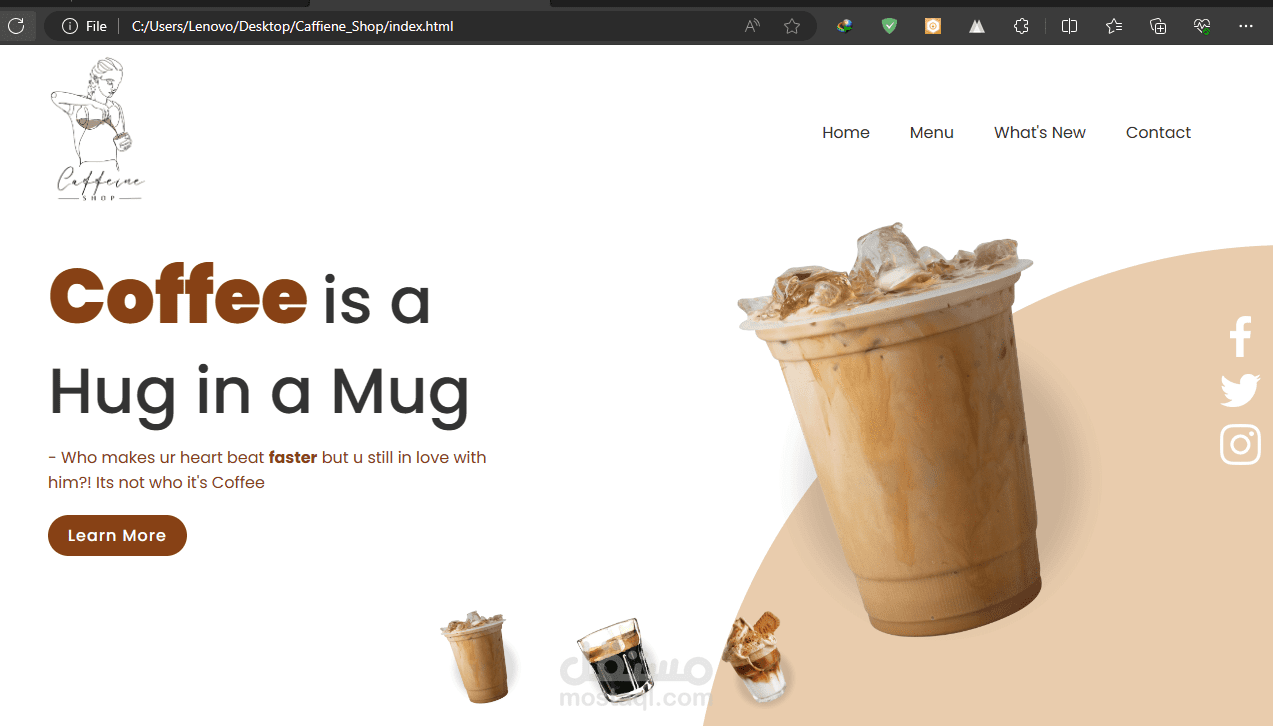Open the What's New nav link
Viewport: 1273px width, 726px height.
tap(1040, 132)
